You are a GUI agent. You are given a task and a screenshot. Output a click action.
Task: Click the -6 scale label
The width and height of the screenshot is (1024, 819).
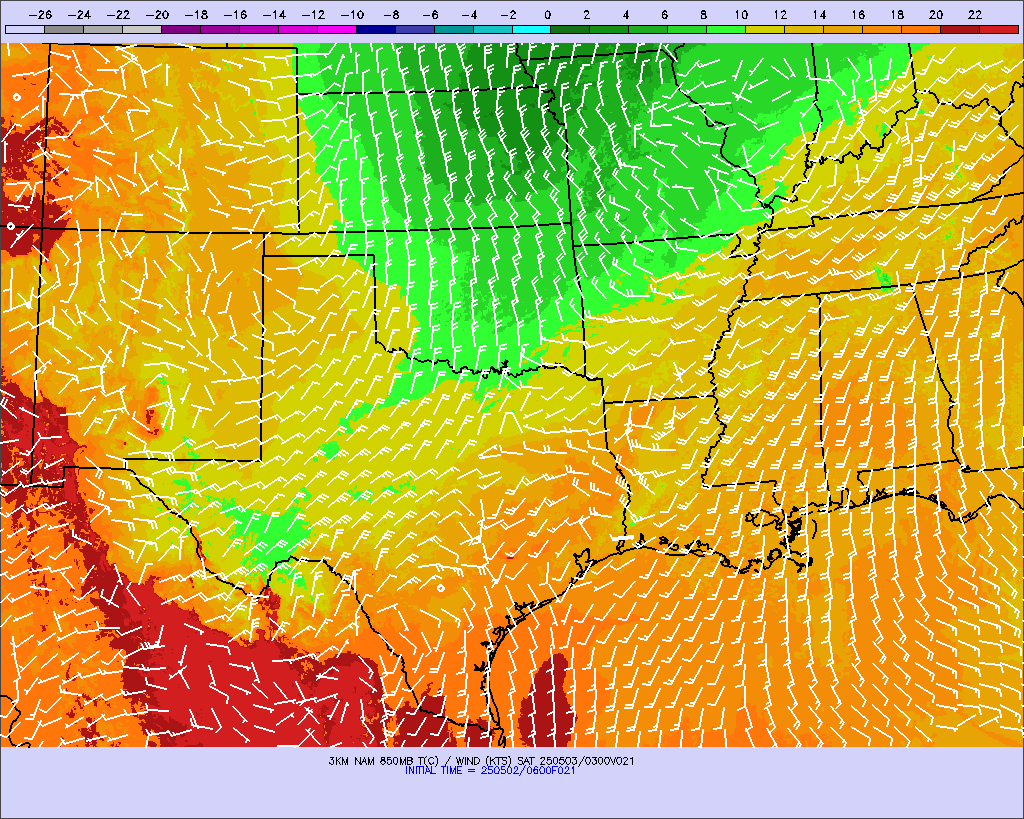[x=430, y=14]
